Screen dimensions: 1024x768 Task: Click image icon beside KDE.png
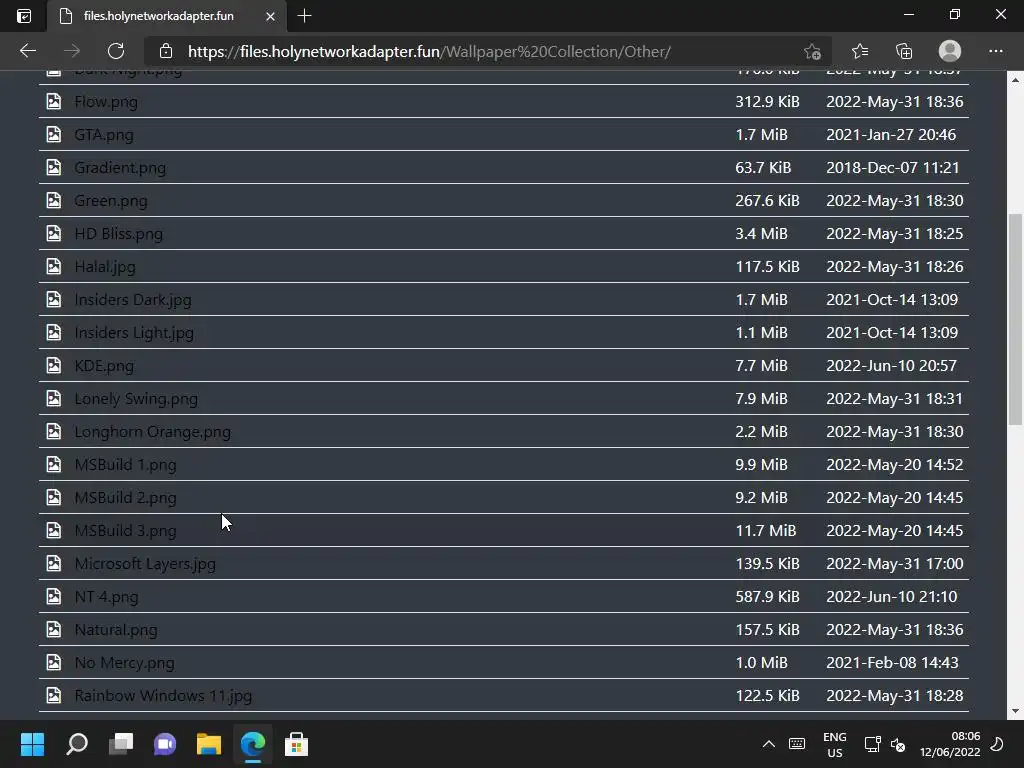click(x=54, y=365)
